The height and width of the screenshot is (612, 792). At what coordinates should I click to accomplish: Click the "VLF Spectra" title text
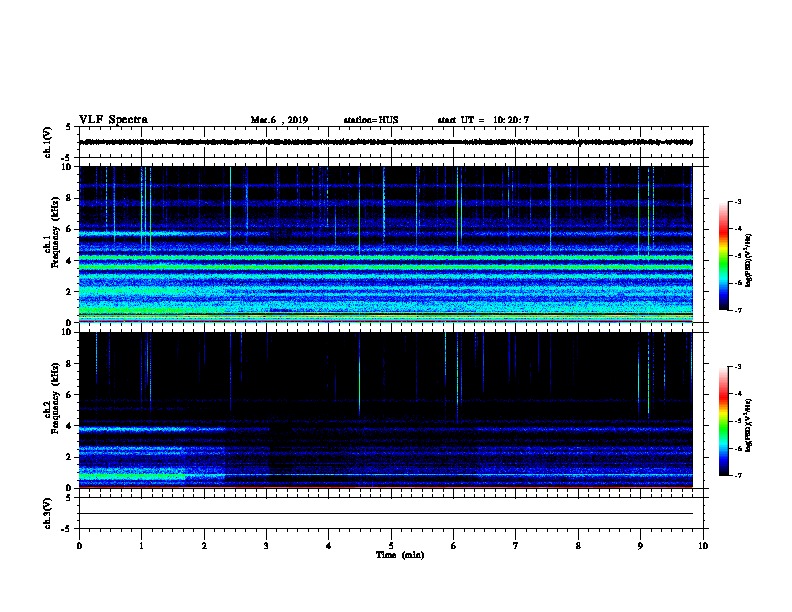[113, 120]
